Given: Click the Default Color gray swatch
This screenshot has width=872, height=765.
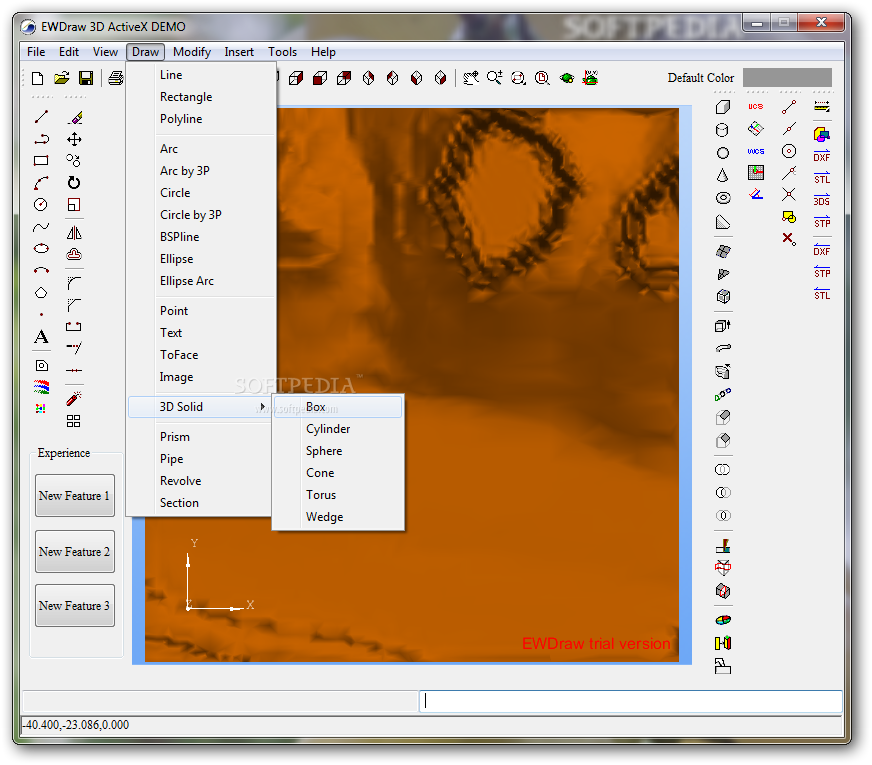Looking at the screenshot, I should click(787, 78).
